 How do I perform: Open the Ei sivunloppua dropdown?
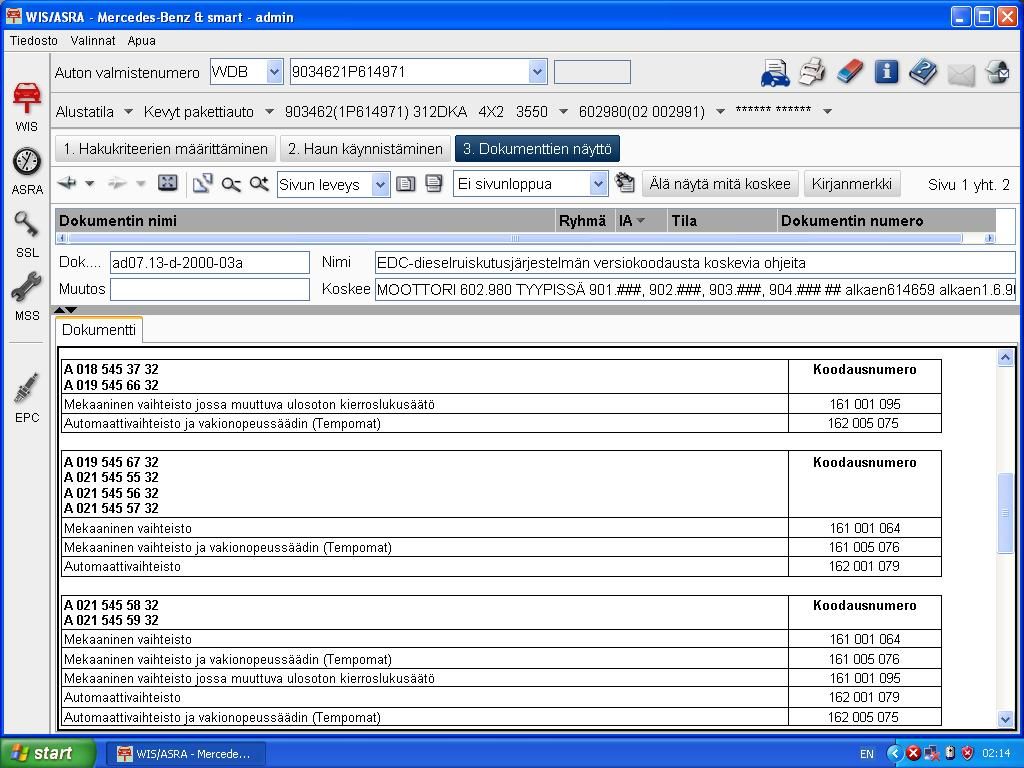pos(598,184)
